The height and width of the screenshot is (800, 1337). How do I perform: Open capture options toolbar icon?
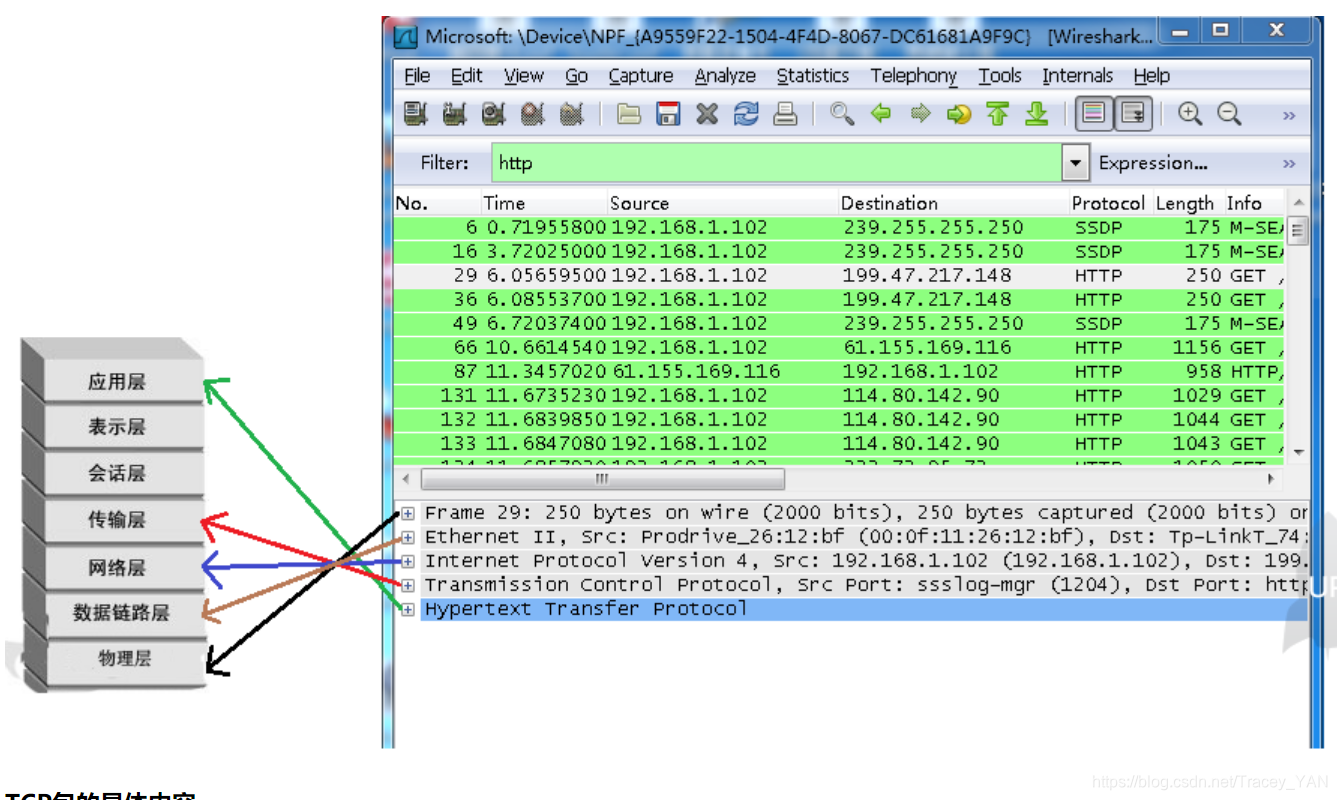[454, 114]
